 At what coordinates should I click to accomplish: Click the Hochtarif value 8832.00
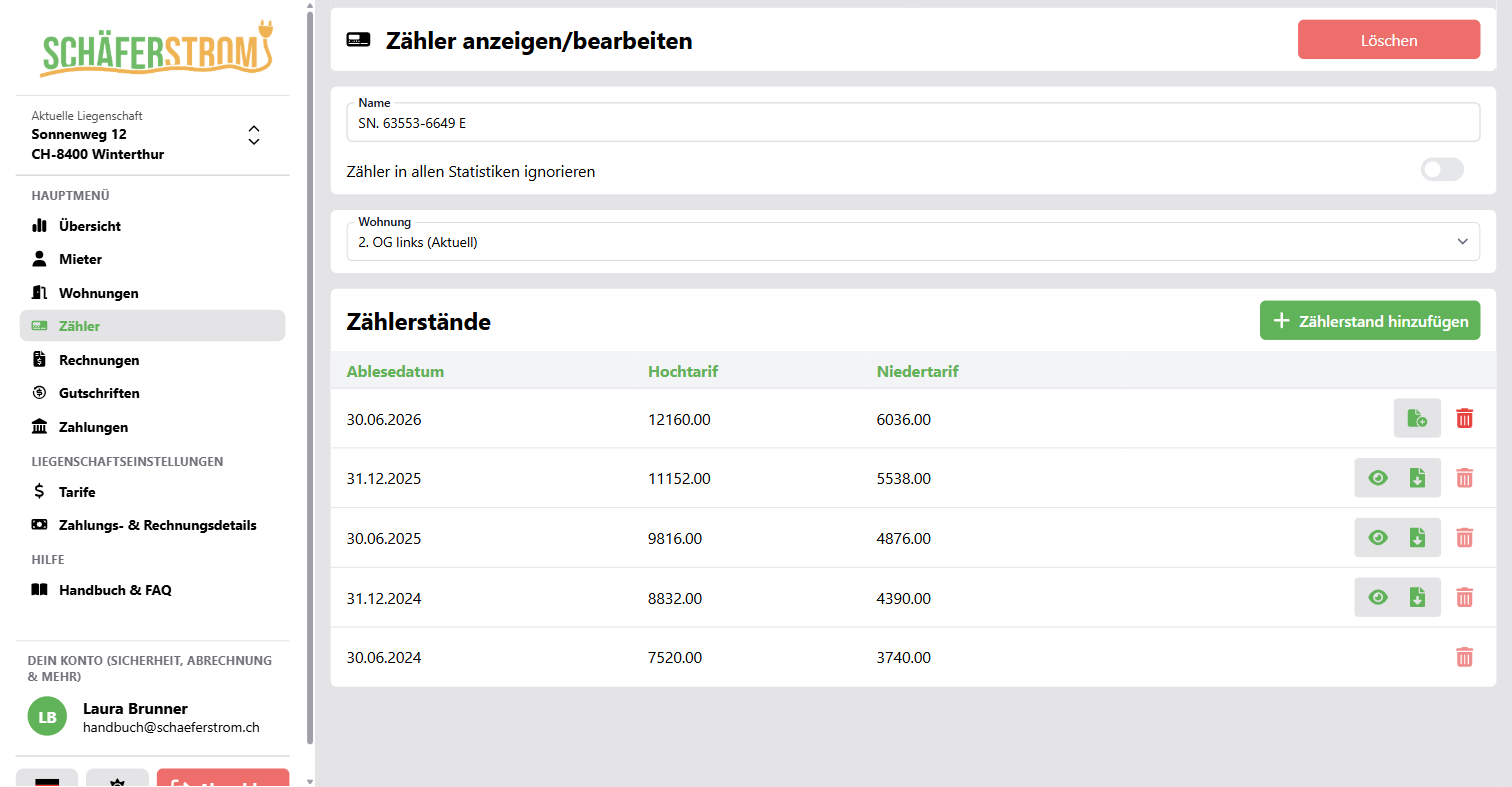pos(675,599)
